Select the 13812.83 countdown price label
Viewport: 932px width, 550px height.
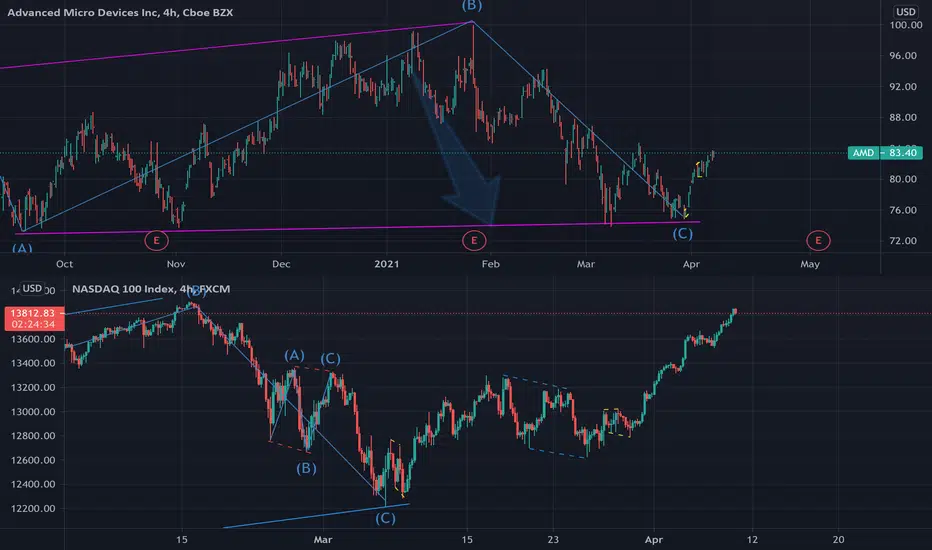[33, 318]
